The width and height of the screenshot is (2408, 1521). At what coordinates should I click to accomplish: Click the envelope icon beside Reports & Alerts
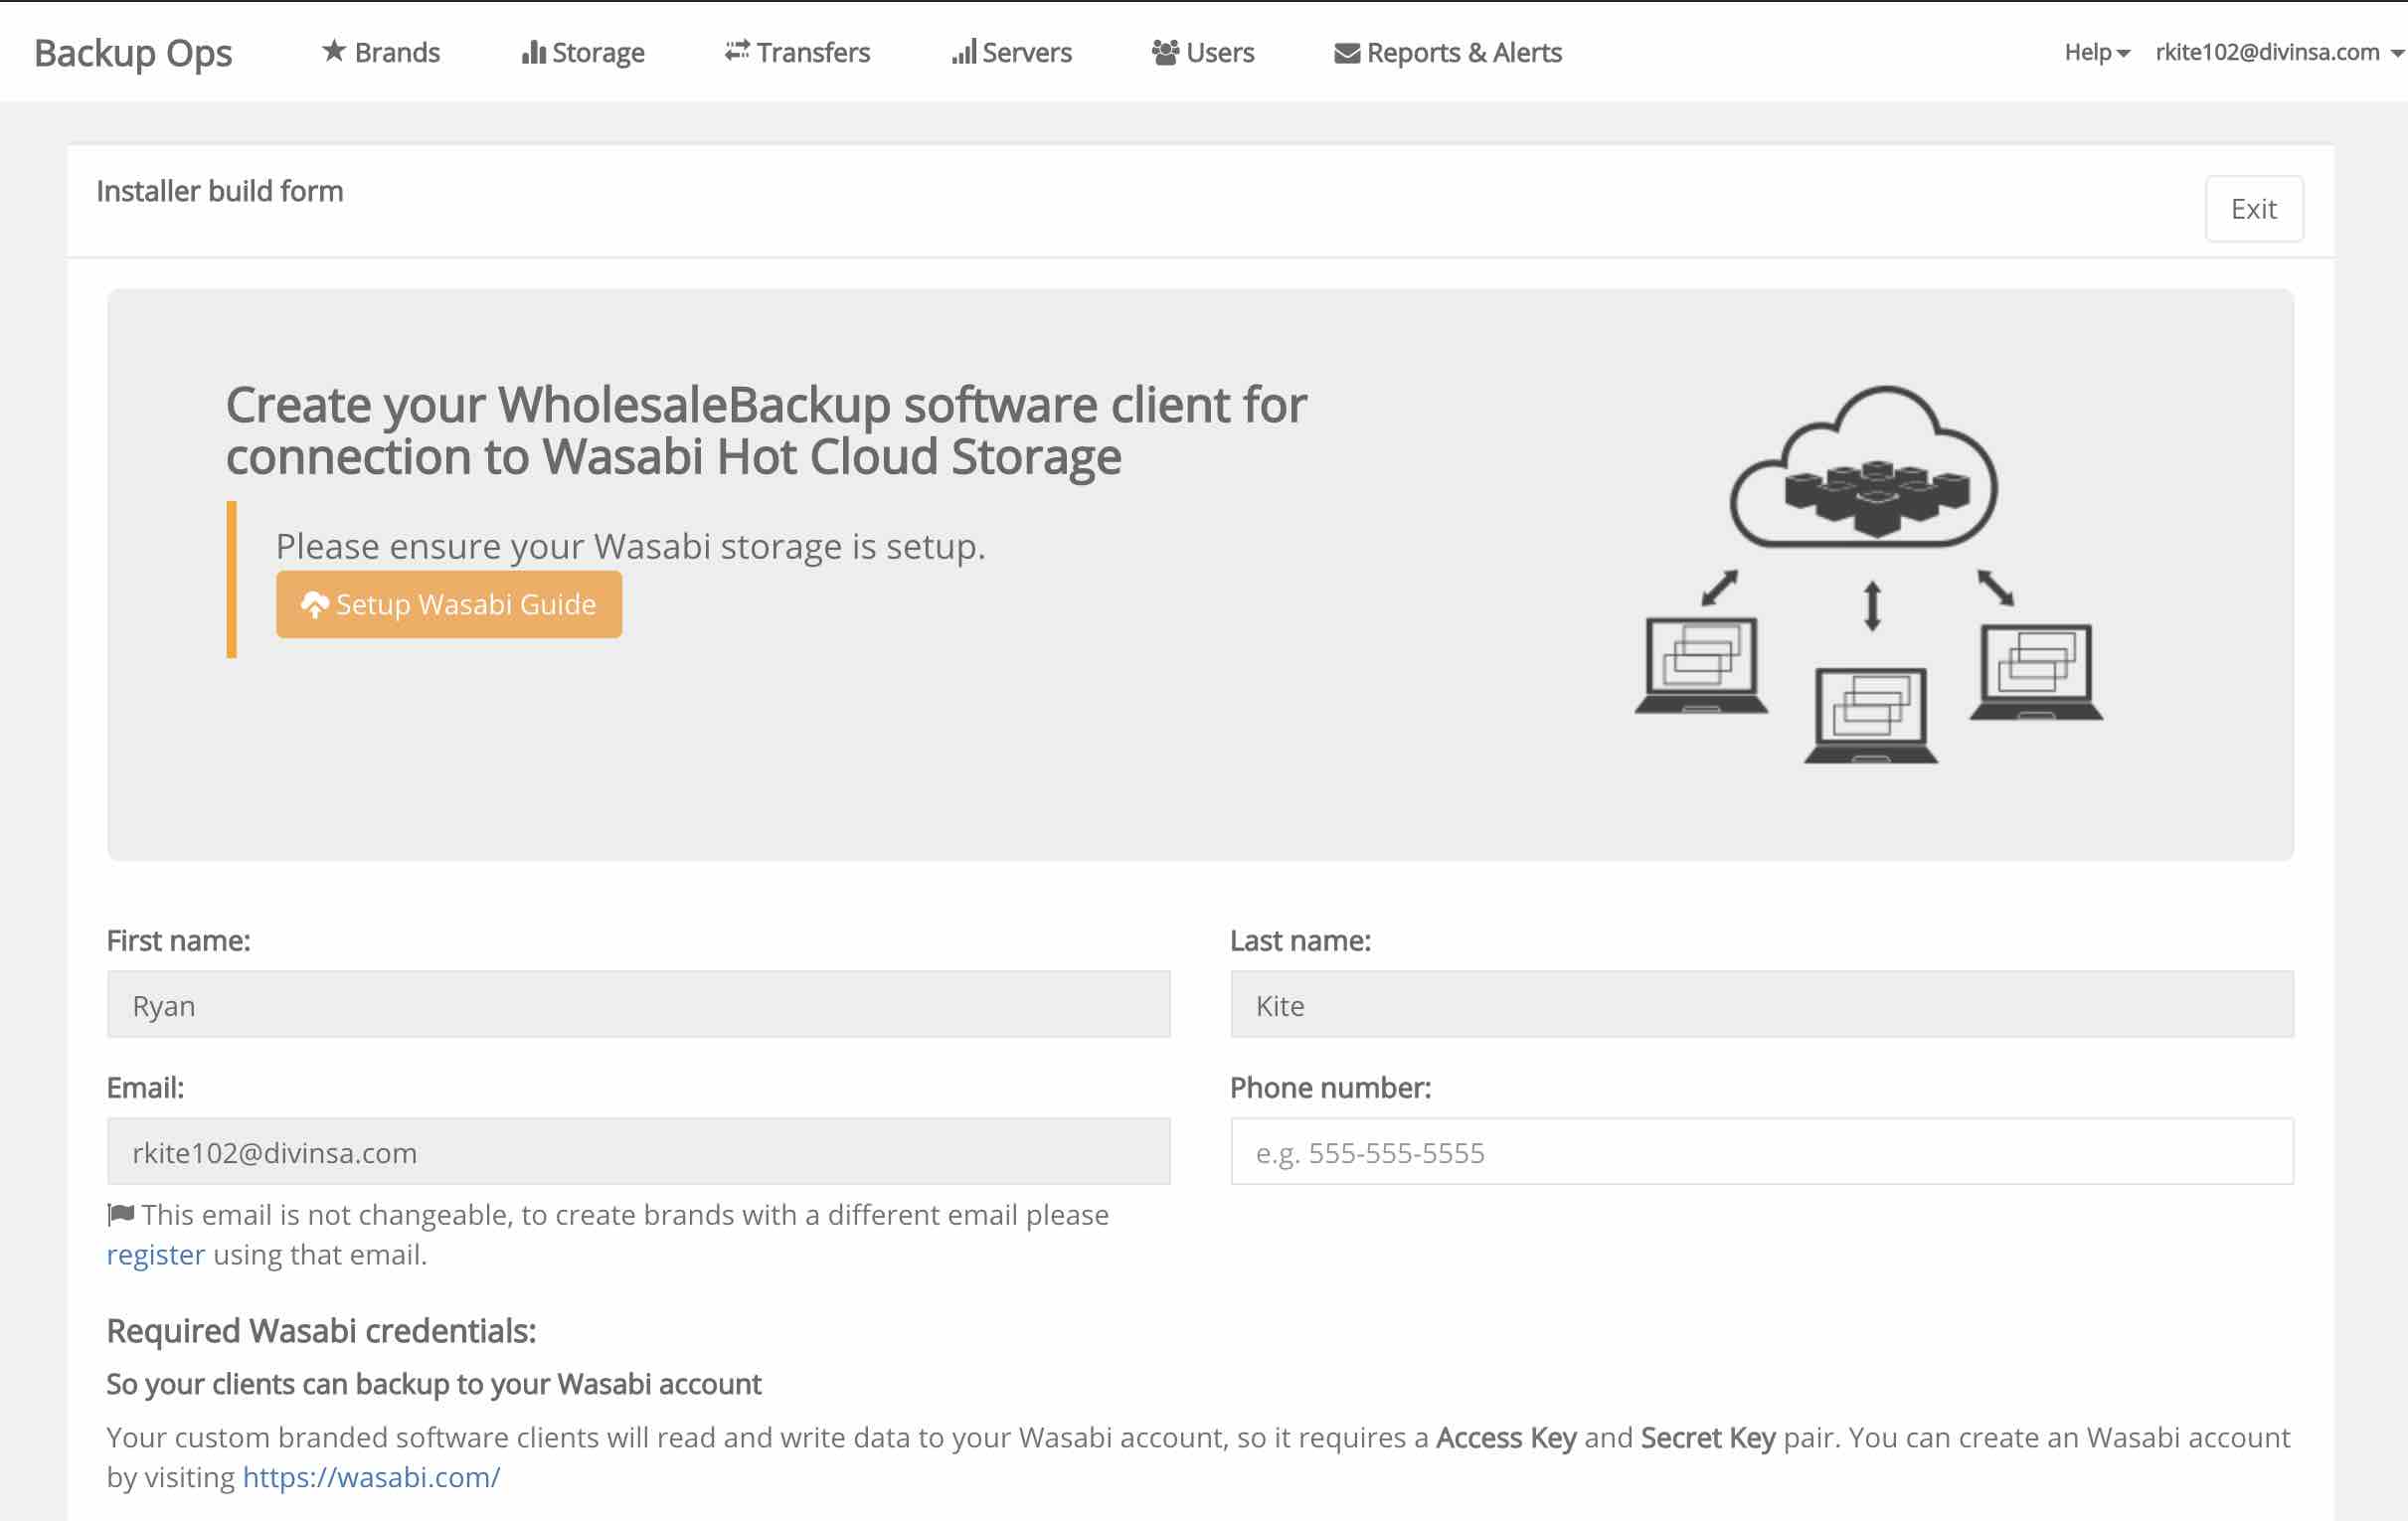coord(1347,53)
